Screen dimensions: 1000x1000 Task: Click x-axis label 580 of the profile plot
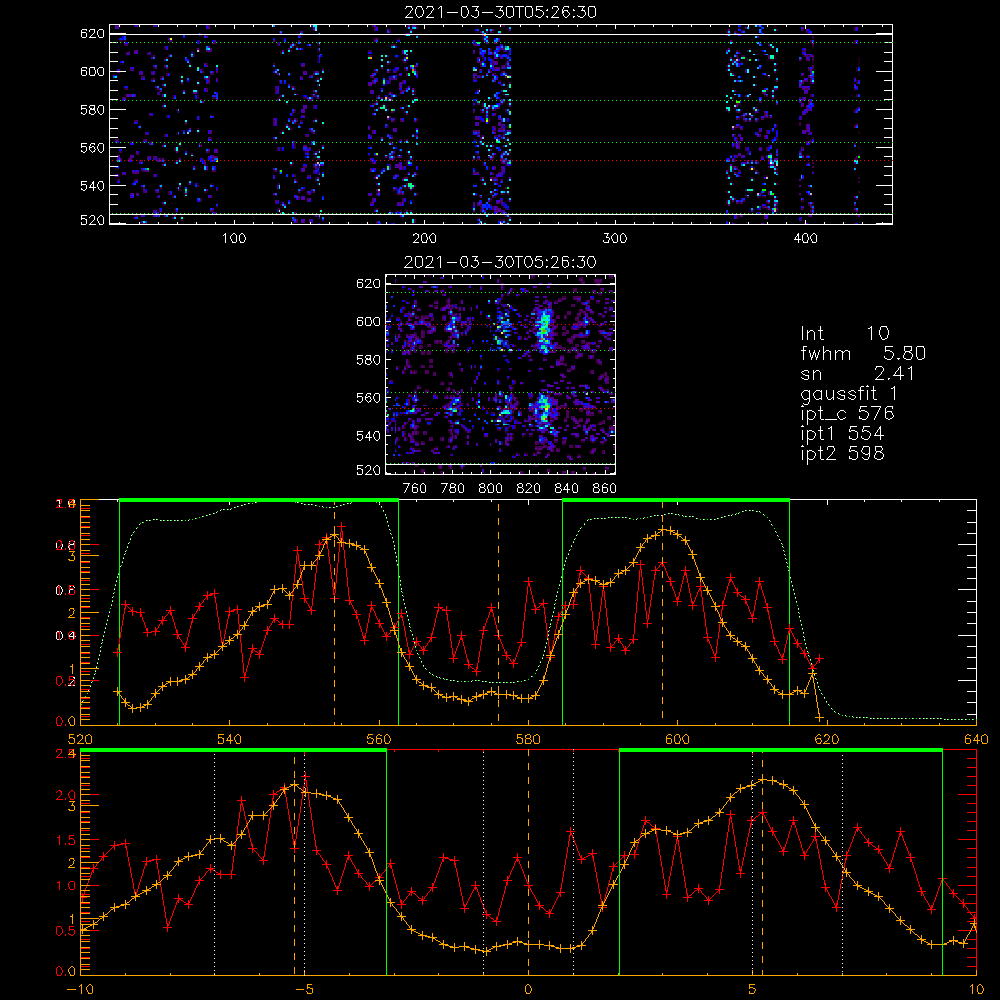pos(528,739)
